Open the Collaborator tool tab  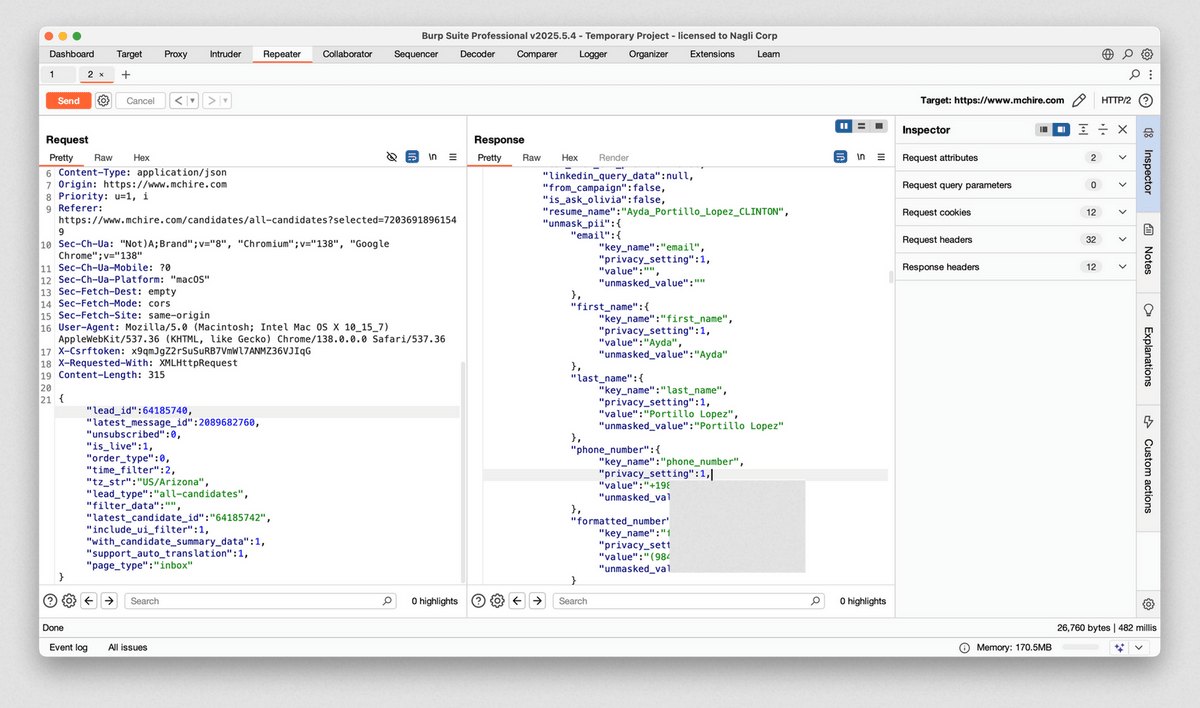(347, 54)
